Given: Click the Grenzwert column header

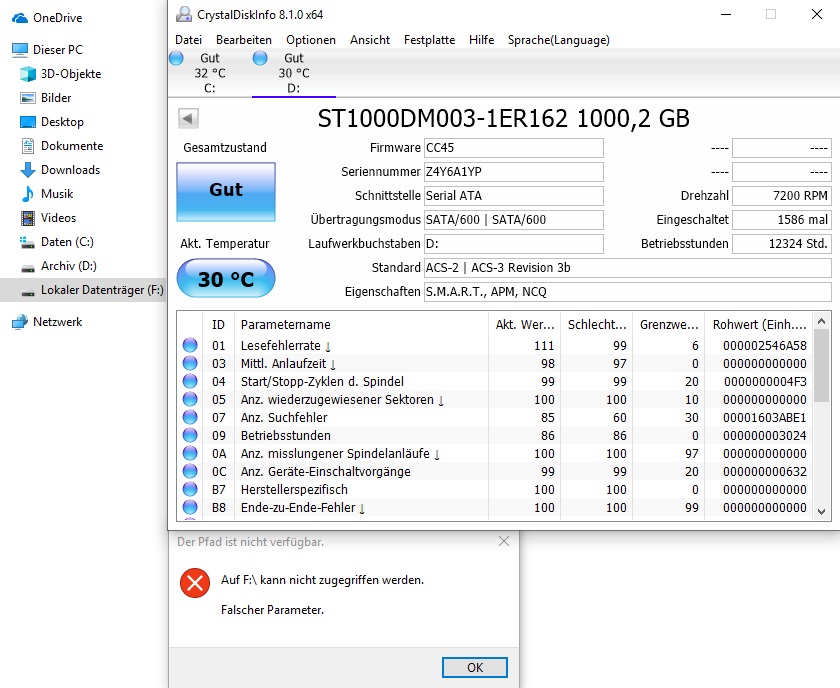Looking at the screenshot, I should 669,324.
